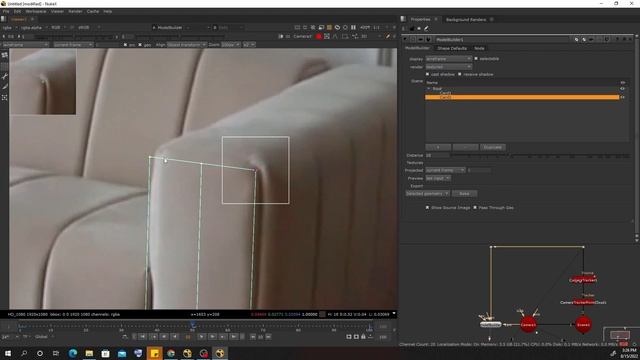Switch to the Background Renders tab

tap(466, 19)
